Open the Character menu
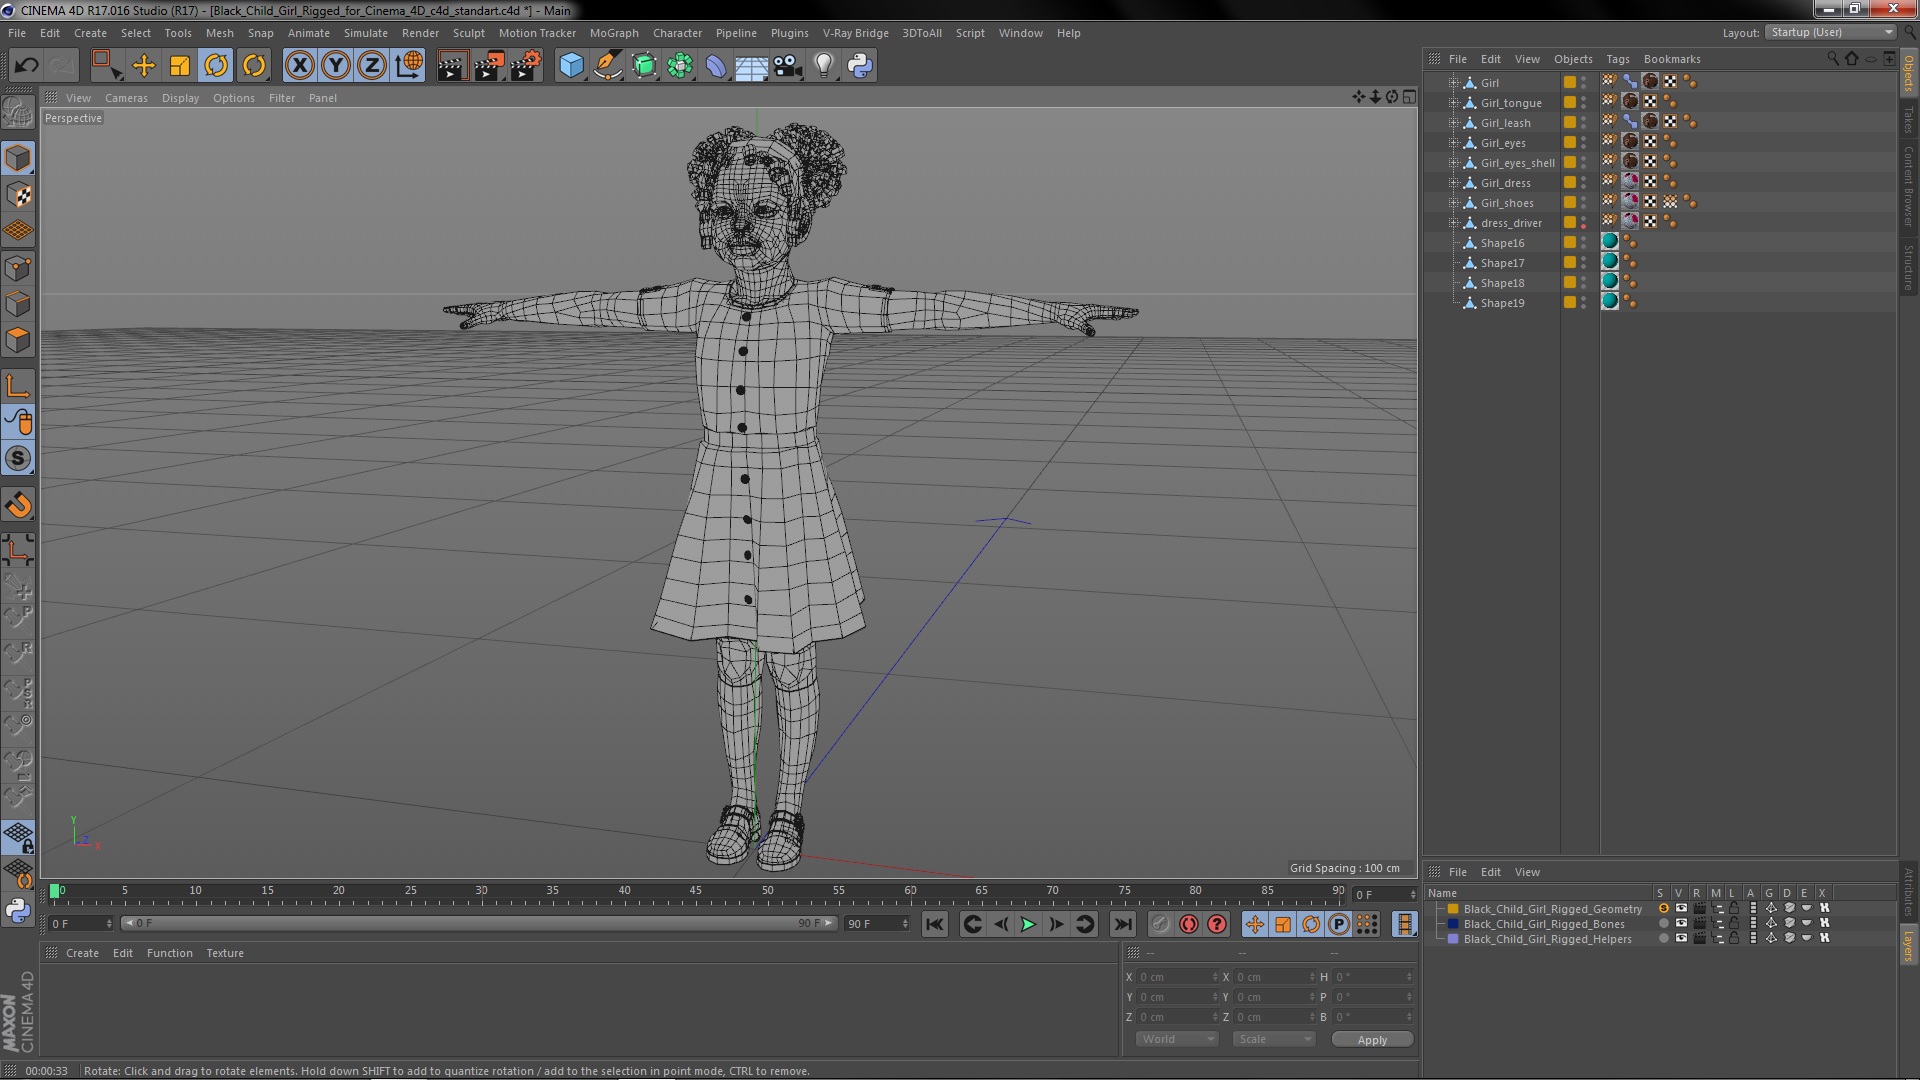The image size is (1920, 1080). coord(677,33)
